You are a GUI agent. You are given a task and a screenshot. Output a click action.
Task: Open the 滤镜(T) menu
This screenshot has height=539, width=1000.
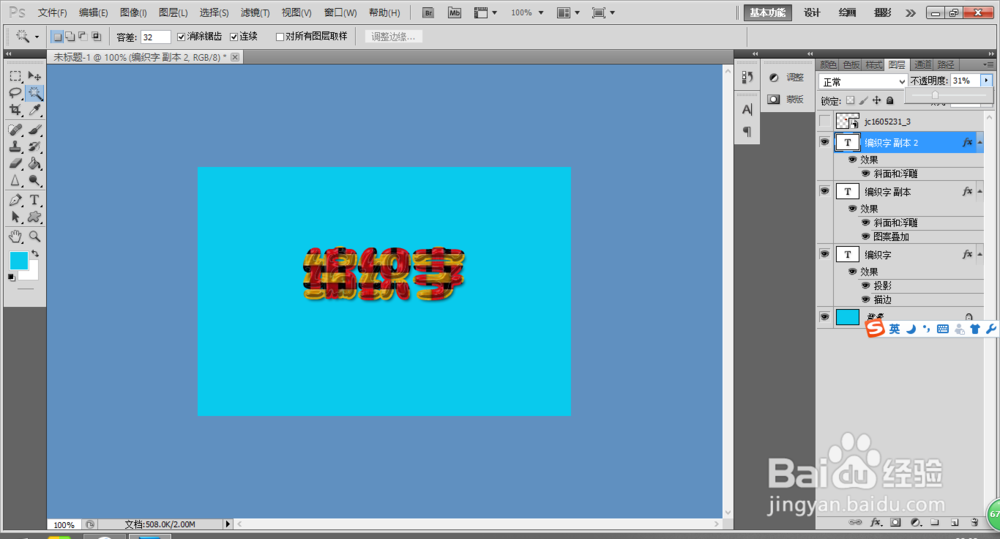(255, 13)
